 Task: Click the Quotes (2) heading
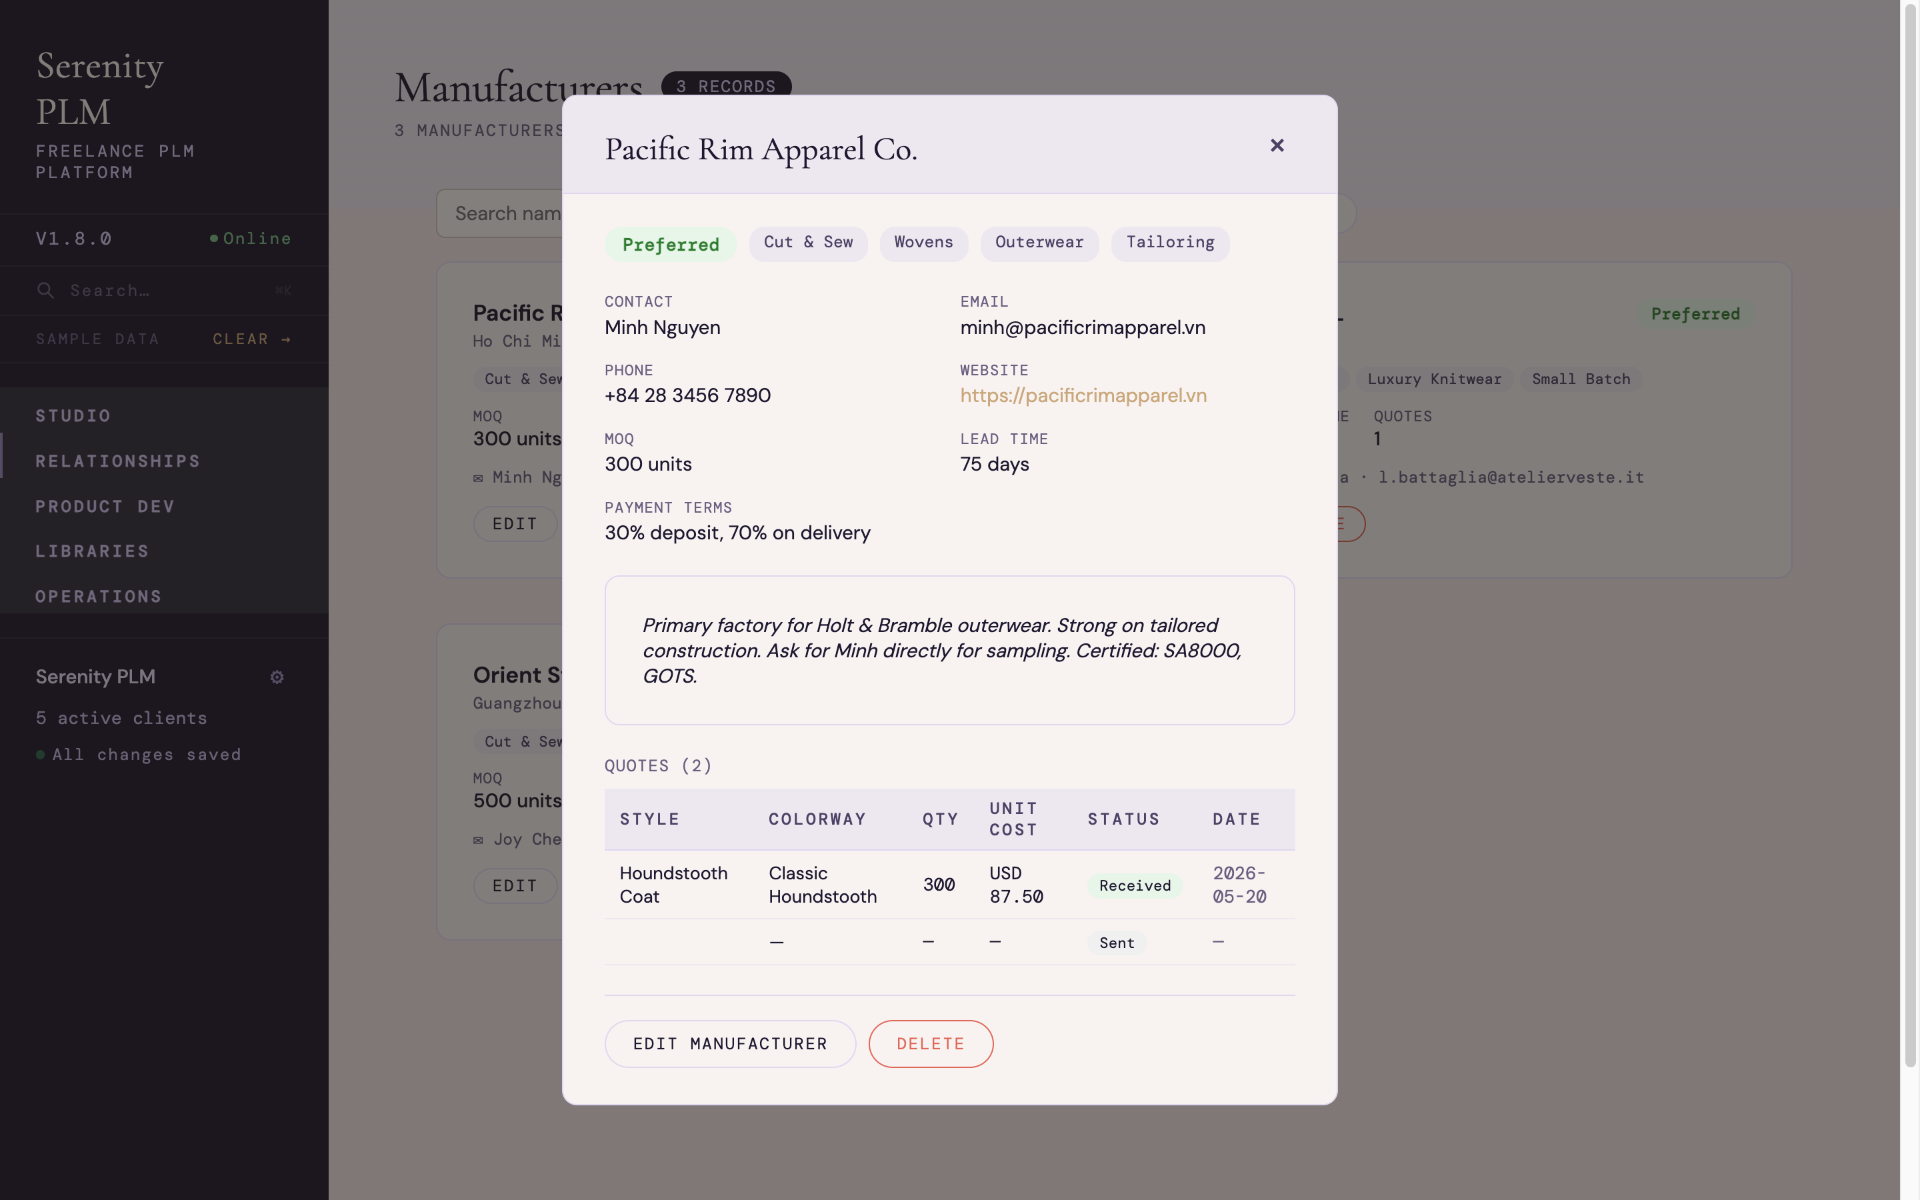click(x=658, y=766)
